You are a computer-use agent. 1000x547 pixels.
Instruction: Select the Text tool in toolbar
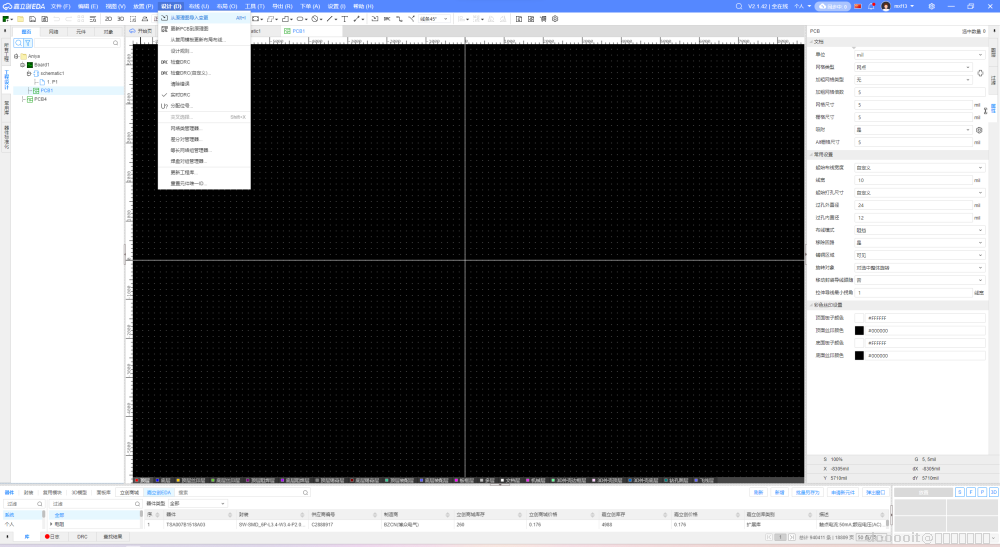[x=345, y=19]
